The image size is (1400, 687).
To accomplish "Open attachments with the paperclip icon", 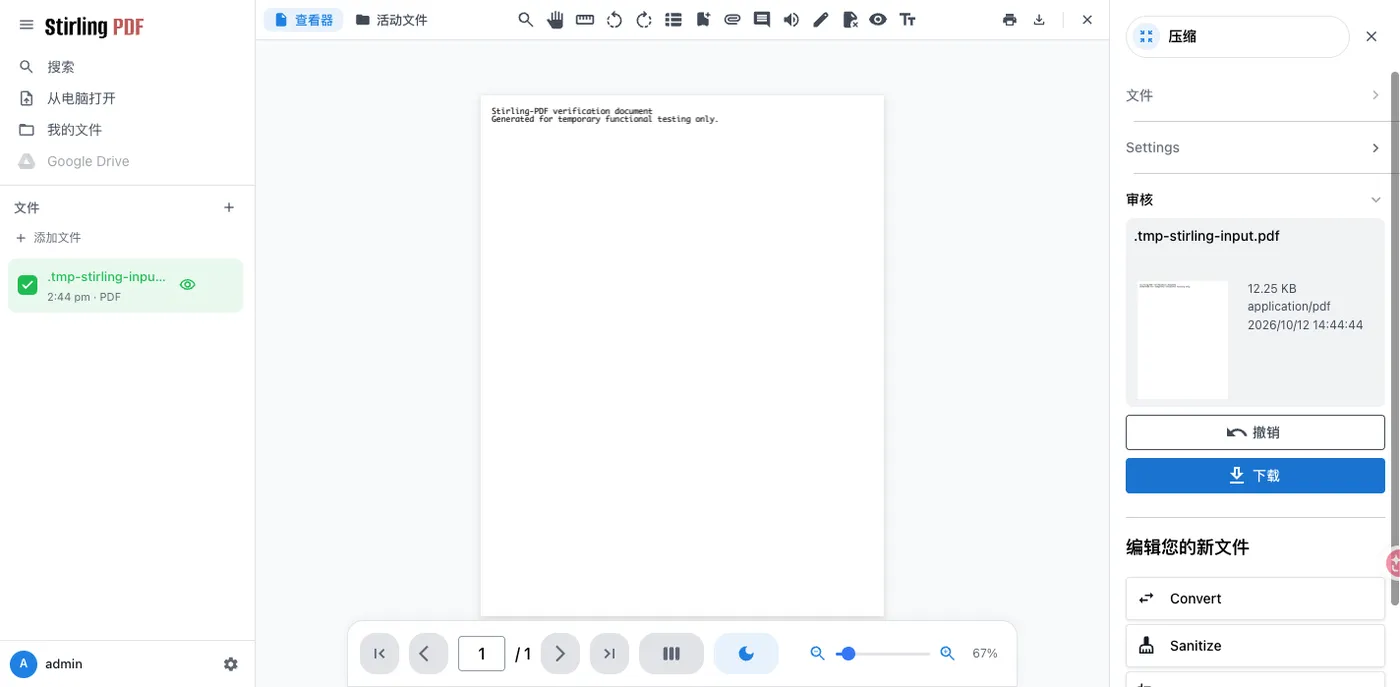I will click(x=732, y=20).
